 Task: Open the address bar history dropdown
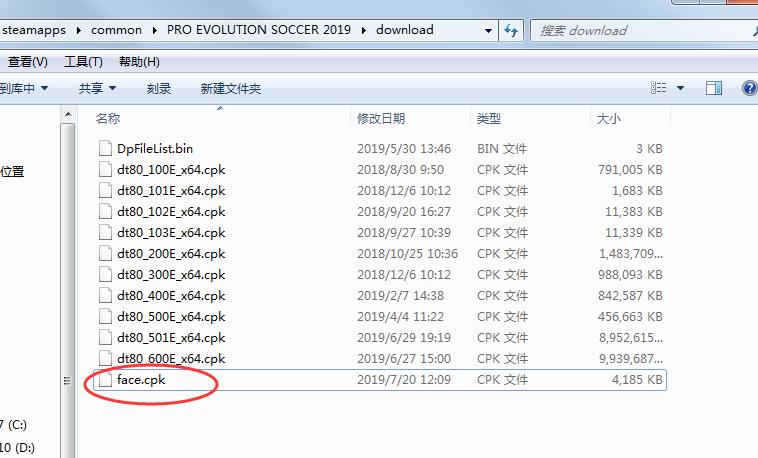click(x=489, y=30)
